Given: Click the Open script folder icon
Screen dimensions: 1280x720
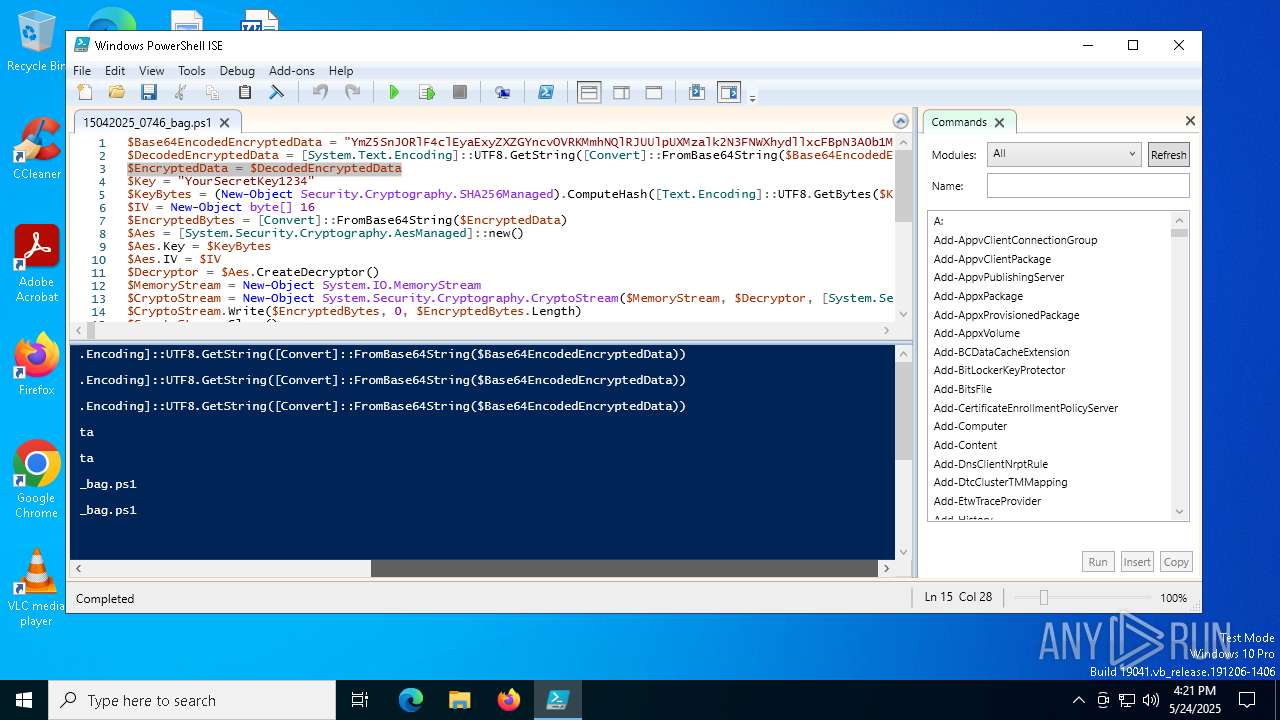Looking at the screenshot, I should coord(117,93).
